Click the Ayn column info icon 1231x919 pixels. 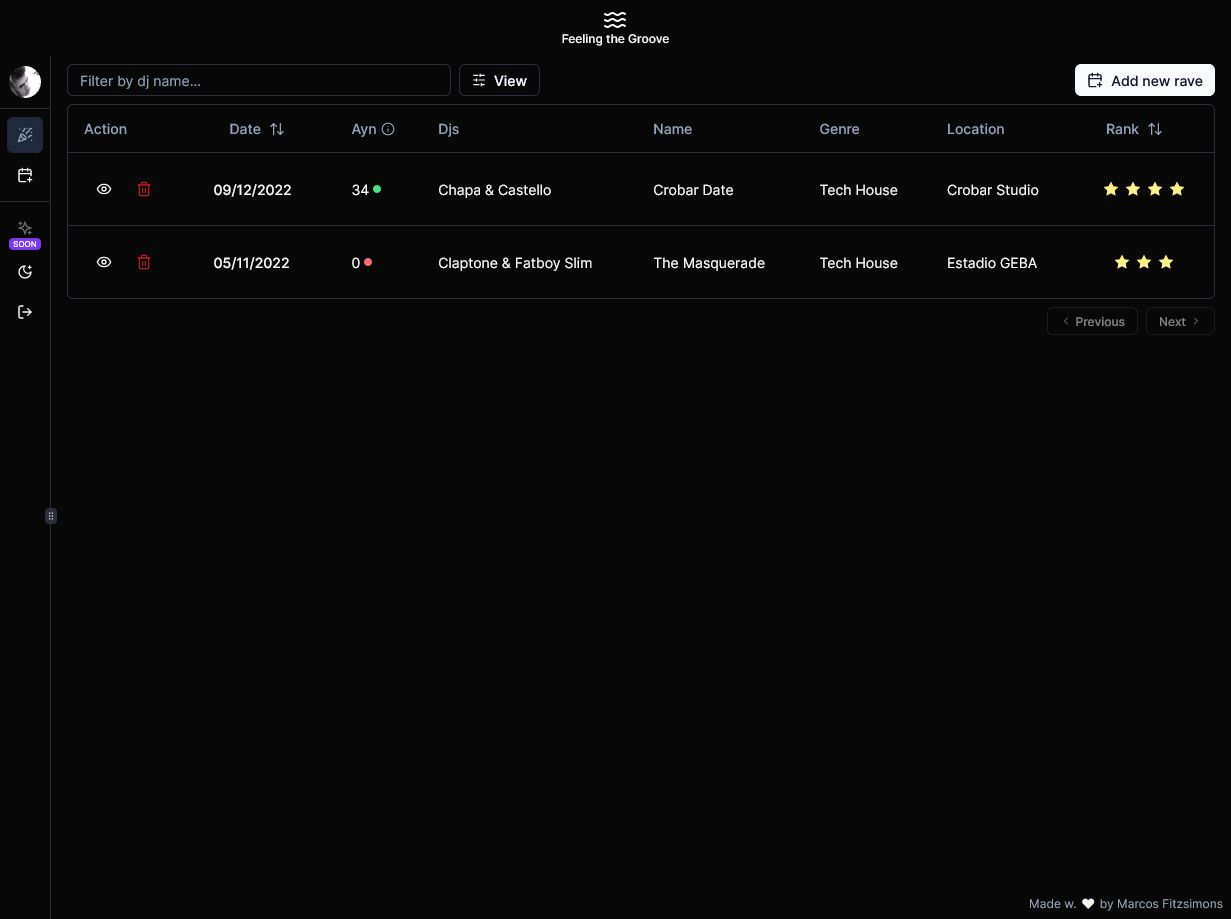point(388,129)
